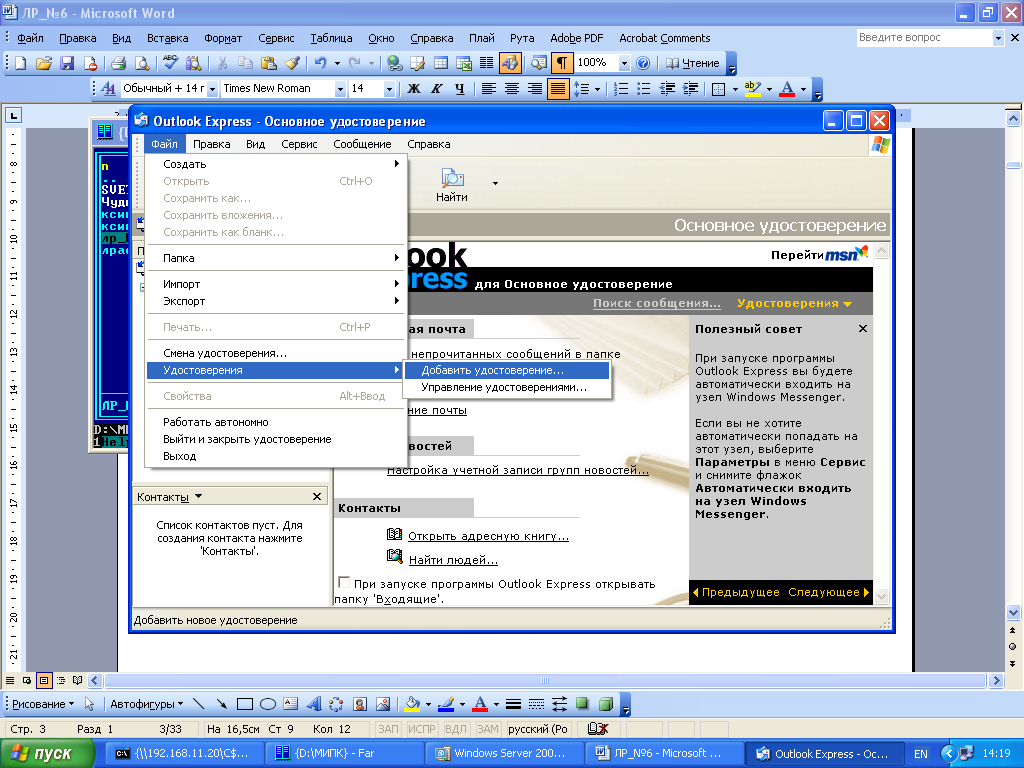Image resolution: width=1024 pixels, height=768 pixels.
Task: Select the rectangle drawing tool
Action: point(245,704)
